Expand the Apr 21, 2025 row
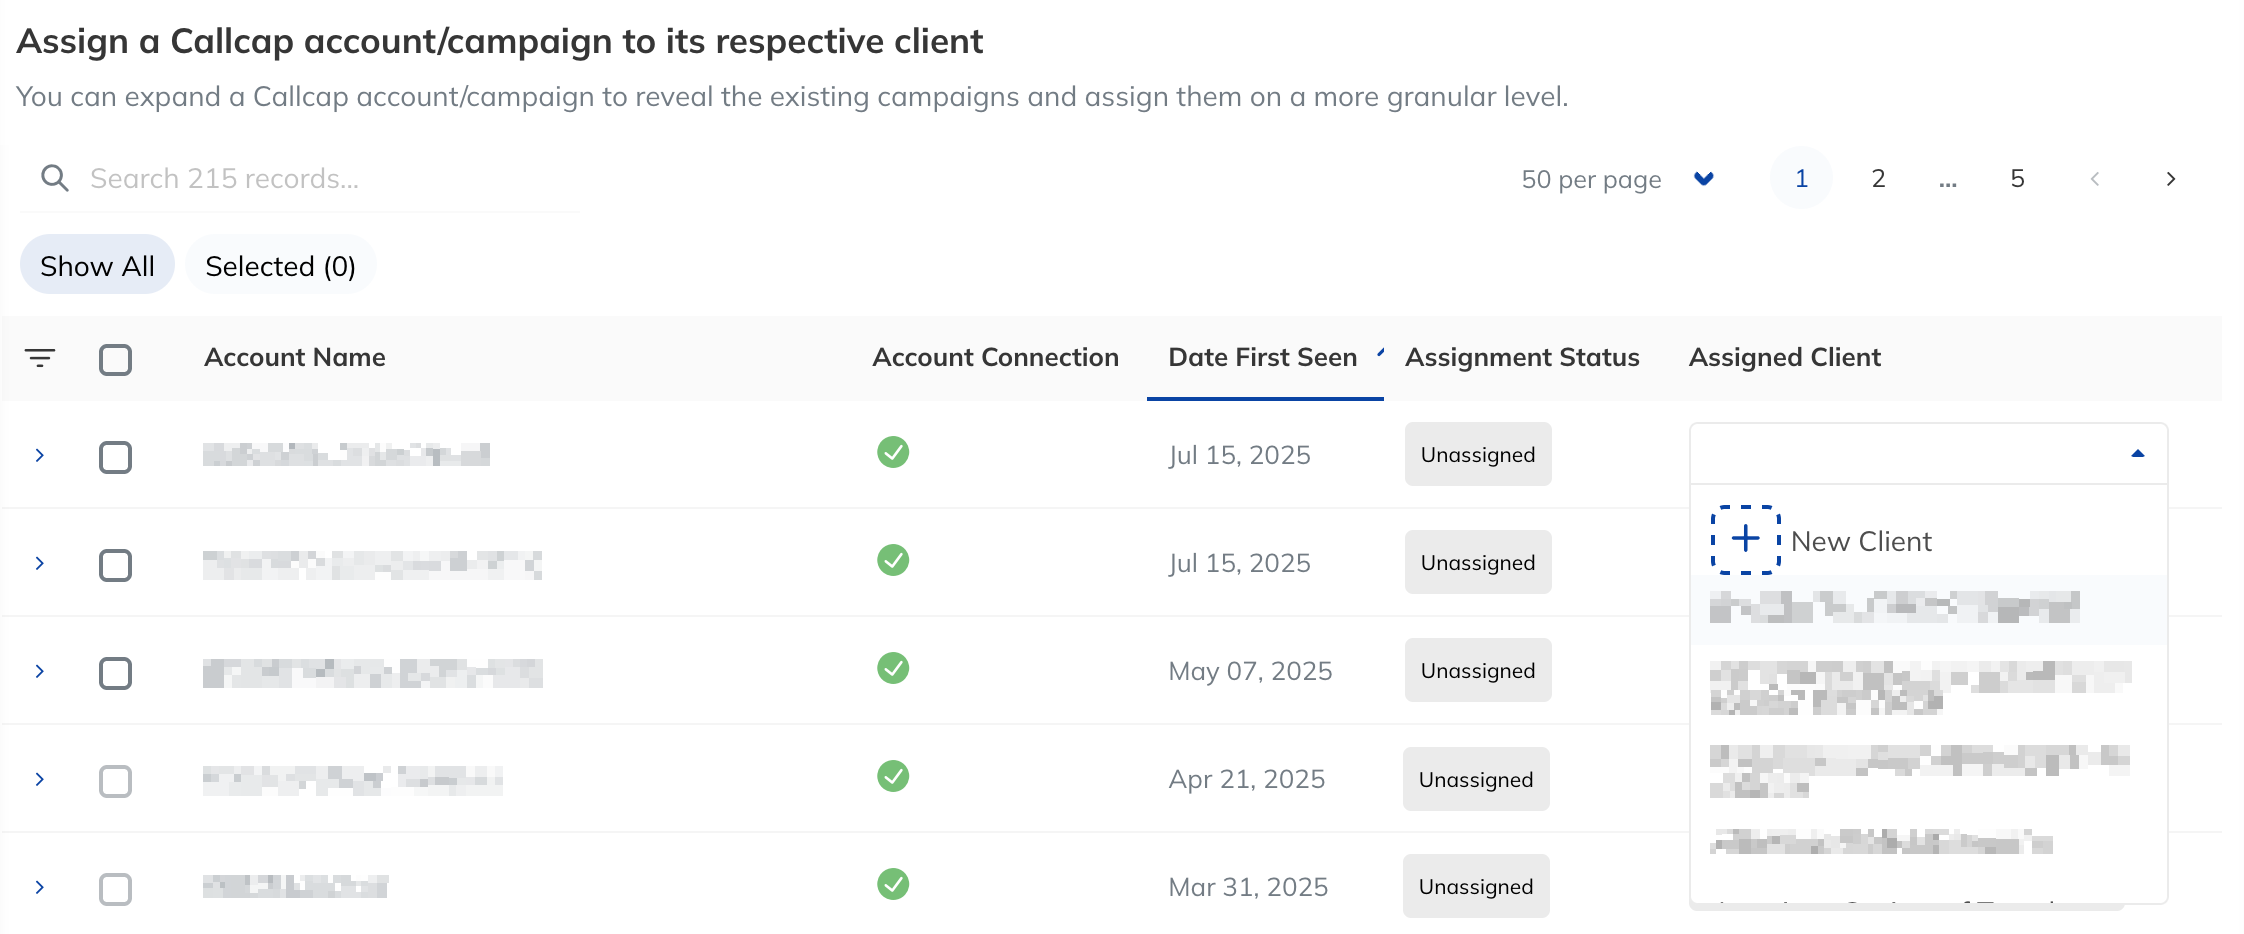Image resolution: width=2244 pixels, height=934 pixels. pyautogui.click(x=40, y=779)
